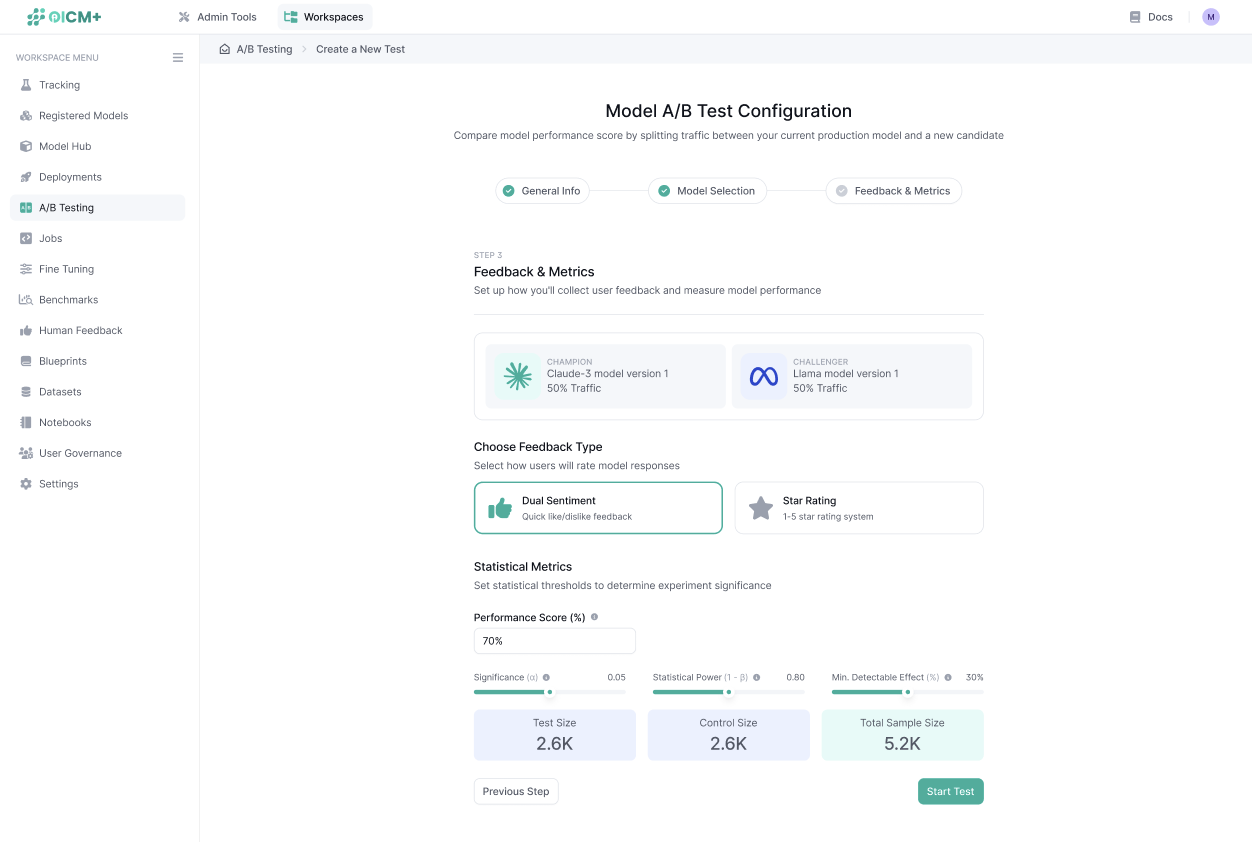Select Dual Sentiment feedback type
The width and height of the screenshot is (1252, 842).
coord(598,508)
